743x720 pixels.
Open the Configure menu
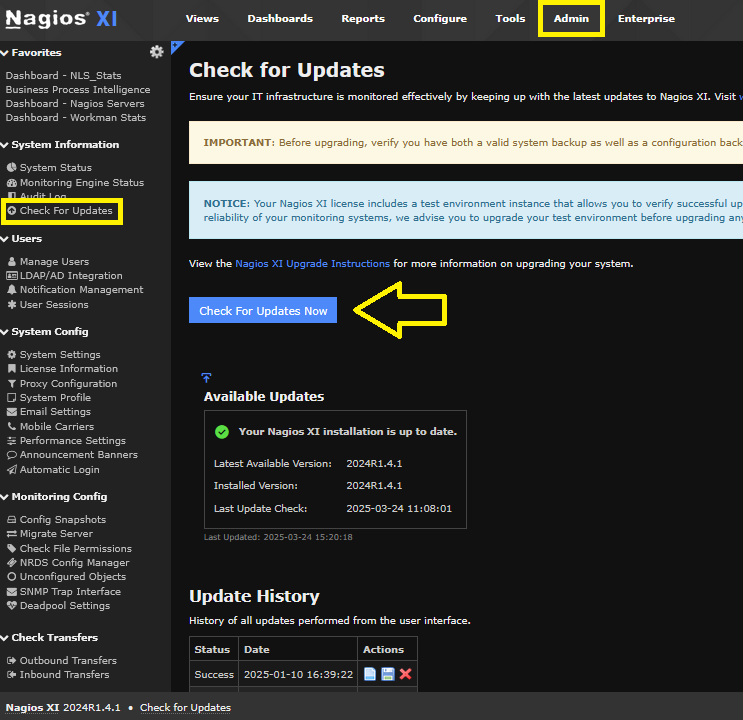(440, 18)
